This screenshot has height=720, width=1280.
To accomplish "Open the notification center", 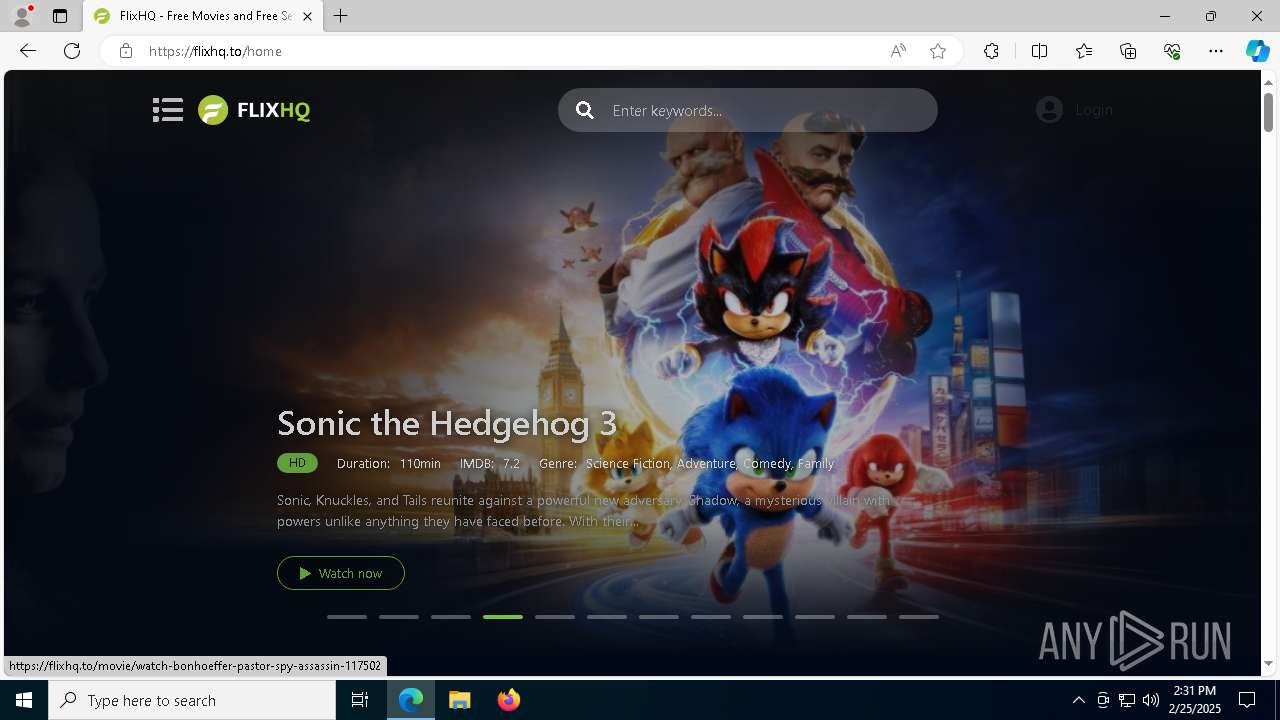I will click(x=1247, y=700).
